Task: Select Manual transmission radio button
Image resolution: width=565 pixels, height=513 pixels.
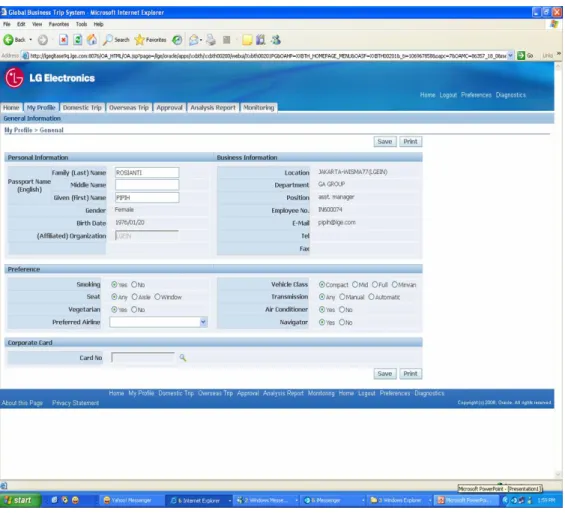Action: pos(342,298)
